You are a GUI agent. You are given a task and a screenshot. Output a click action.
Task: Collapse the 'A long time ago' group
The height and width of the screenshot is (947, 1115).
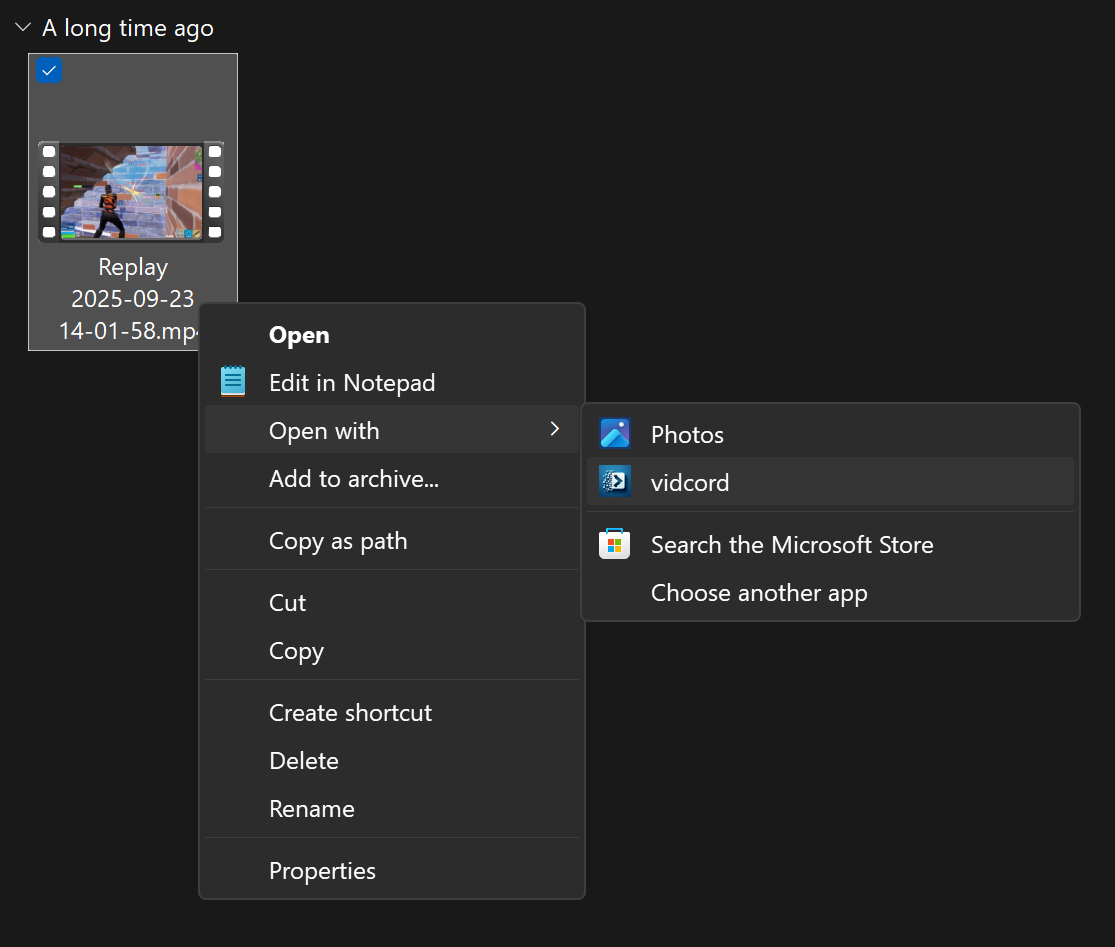click(23, 27)
